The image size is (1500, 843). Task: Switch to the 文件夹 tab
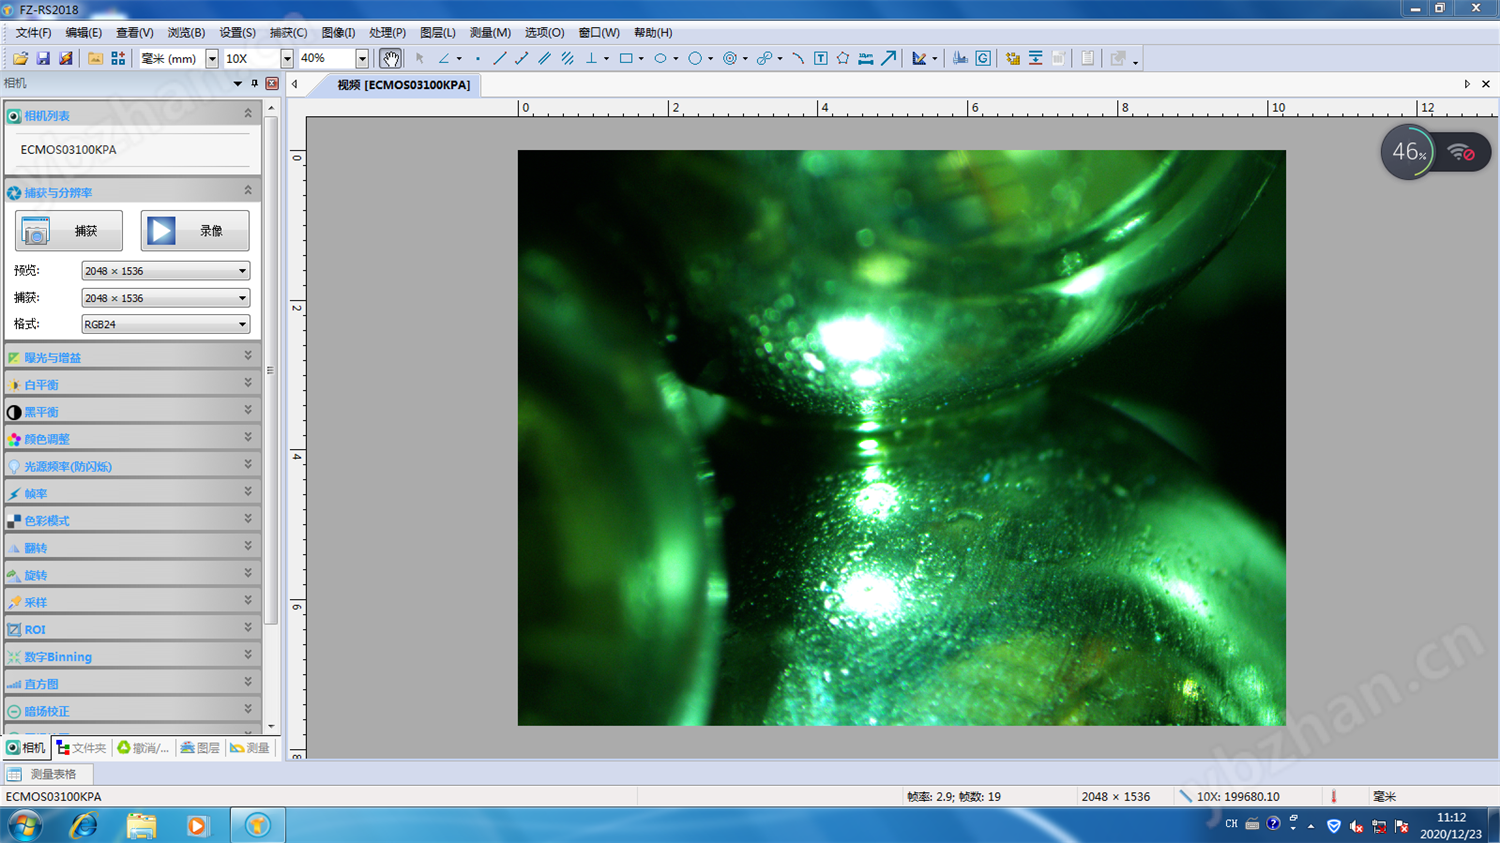tap(81, 748)
